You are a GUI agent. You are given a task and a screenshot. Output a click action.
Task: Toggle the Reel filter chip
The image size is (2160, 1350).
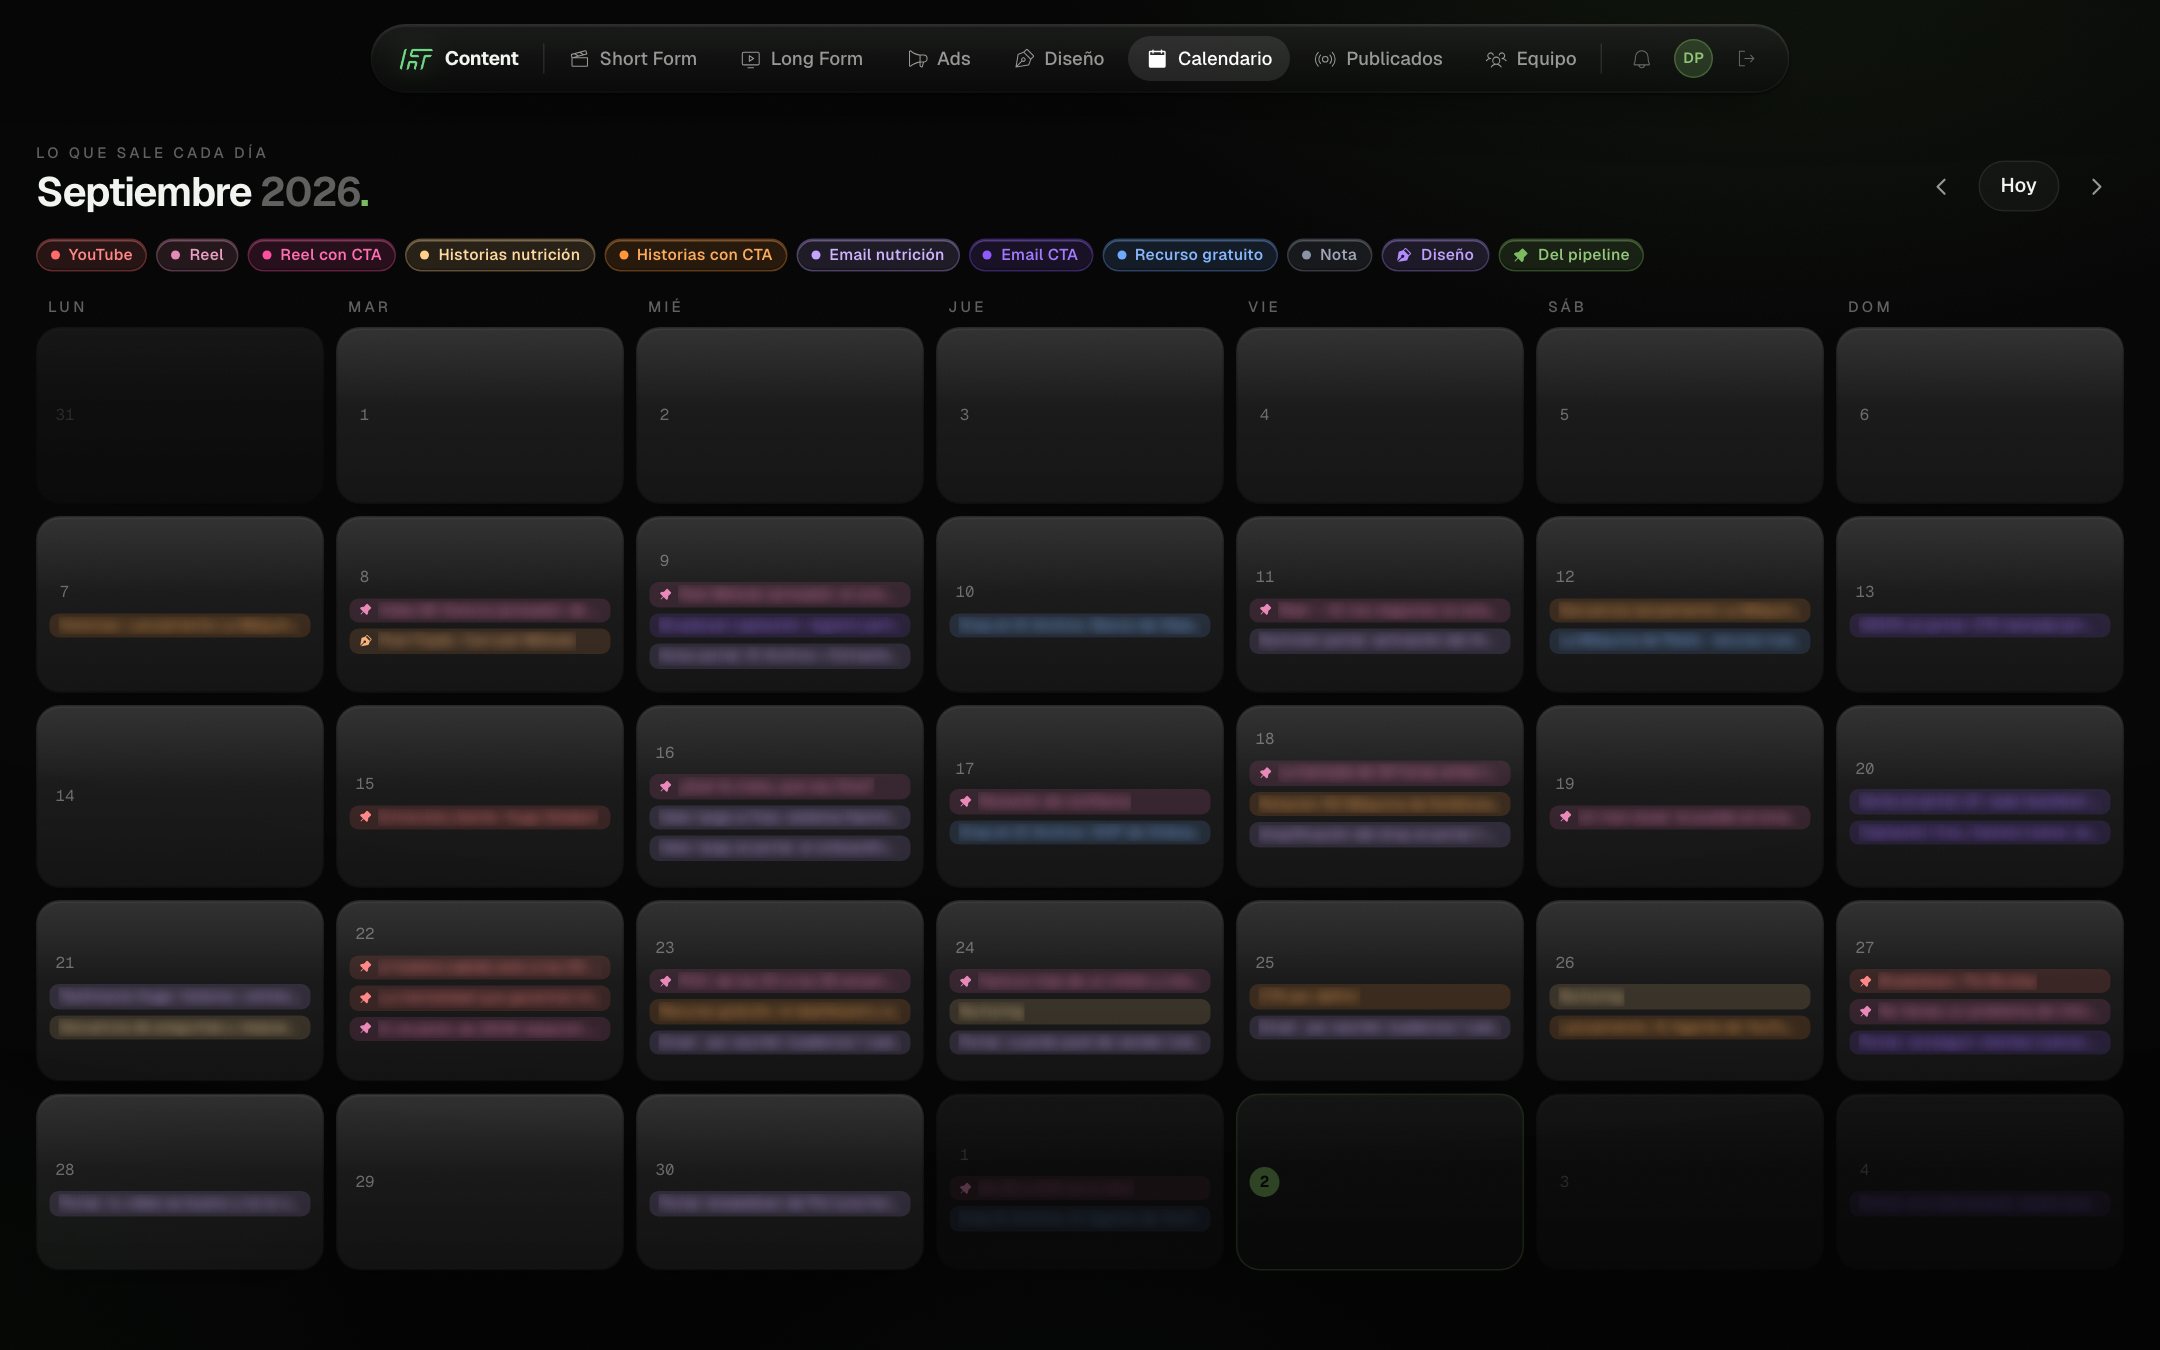click(x=197, y=255)
